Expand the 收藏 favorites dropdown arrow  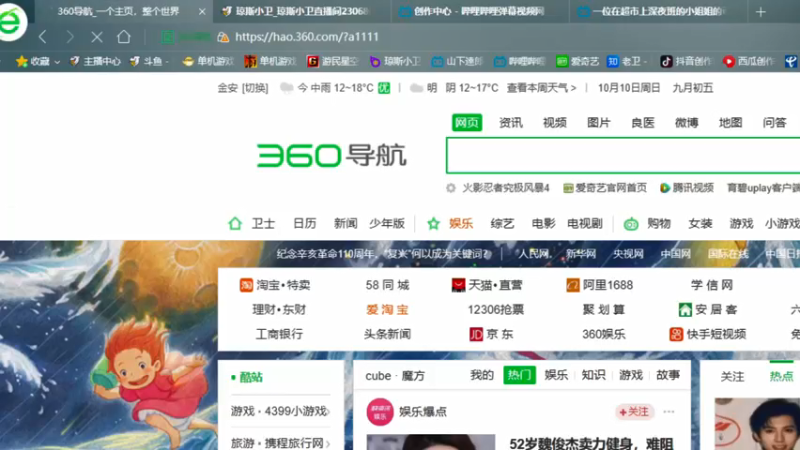click(57, 62)
